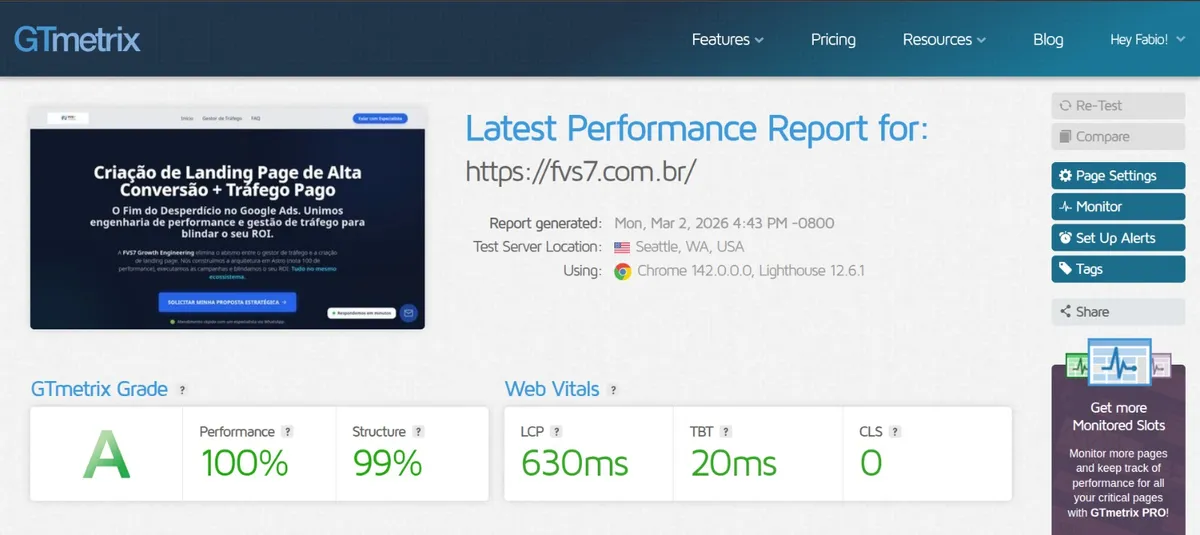The height and width of the screenshot is (535, 1200).
Task: Click the GTmetrix logo
Action: pos(77,39)
